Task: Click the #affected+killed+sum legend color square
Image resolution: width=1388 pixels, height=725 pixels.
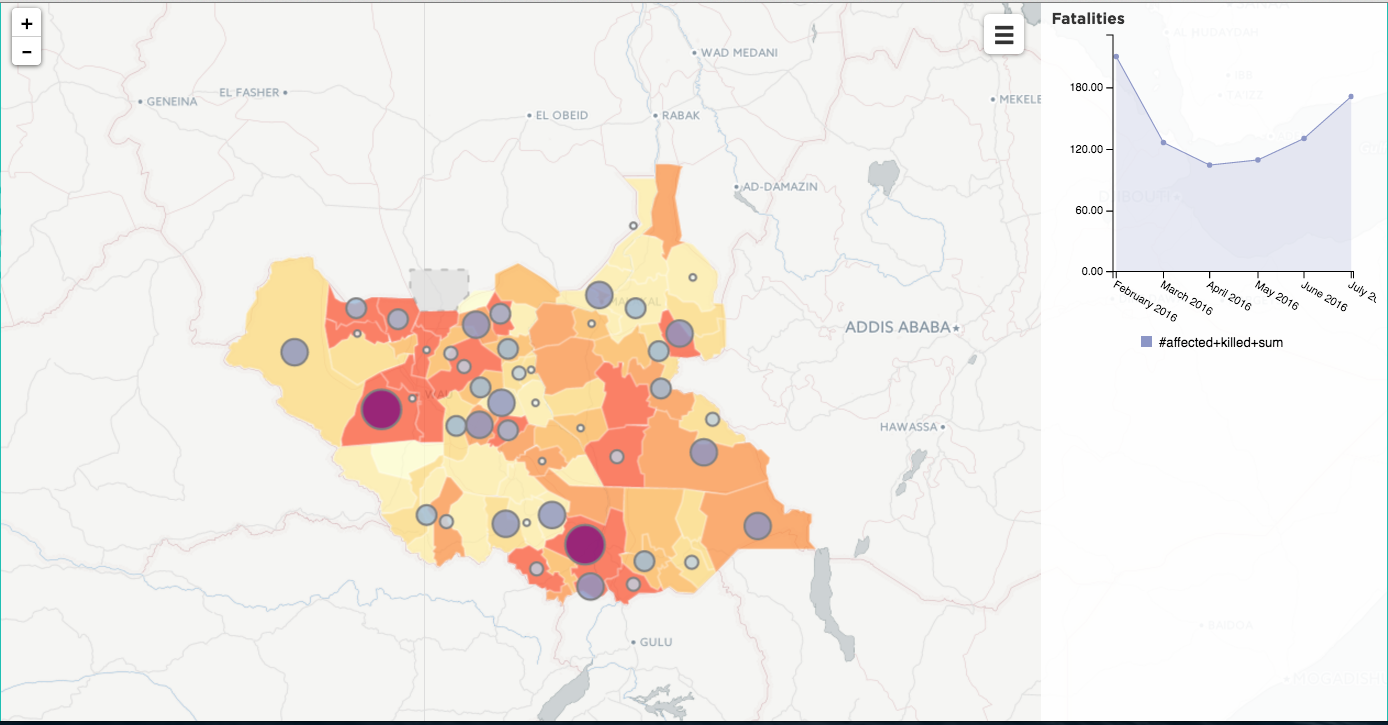Action: click(x=1147, y=342)
